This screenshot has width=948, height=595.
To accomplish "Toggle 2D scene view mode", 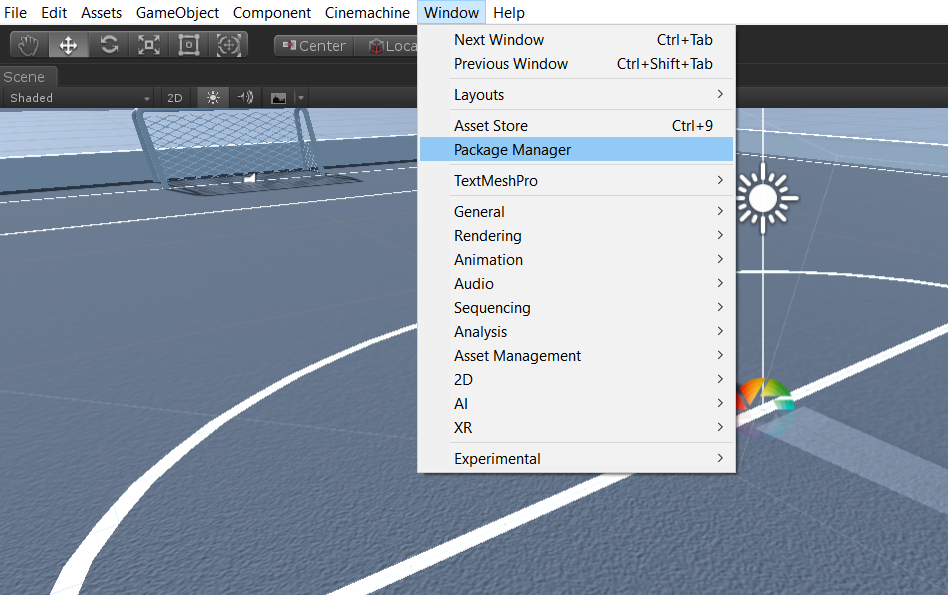I will (x=175, y=98).
